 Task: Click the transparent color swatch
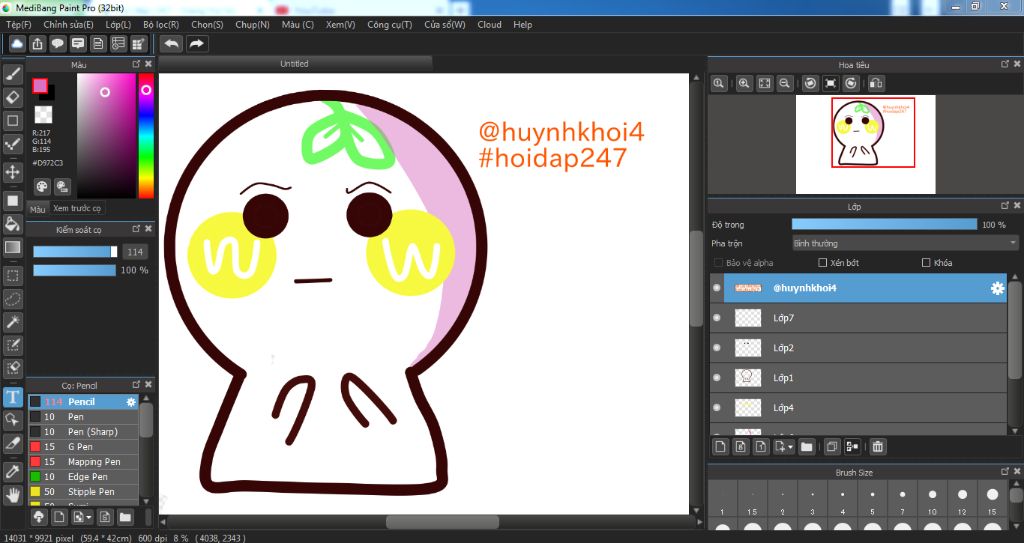[x=43, y=114]
